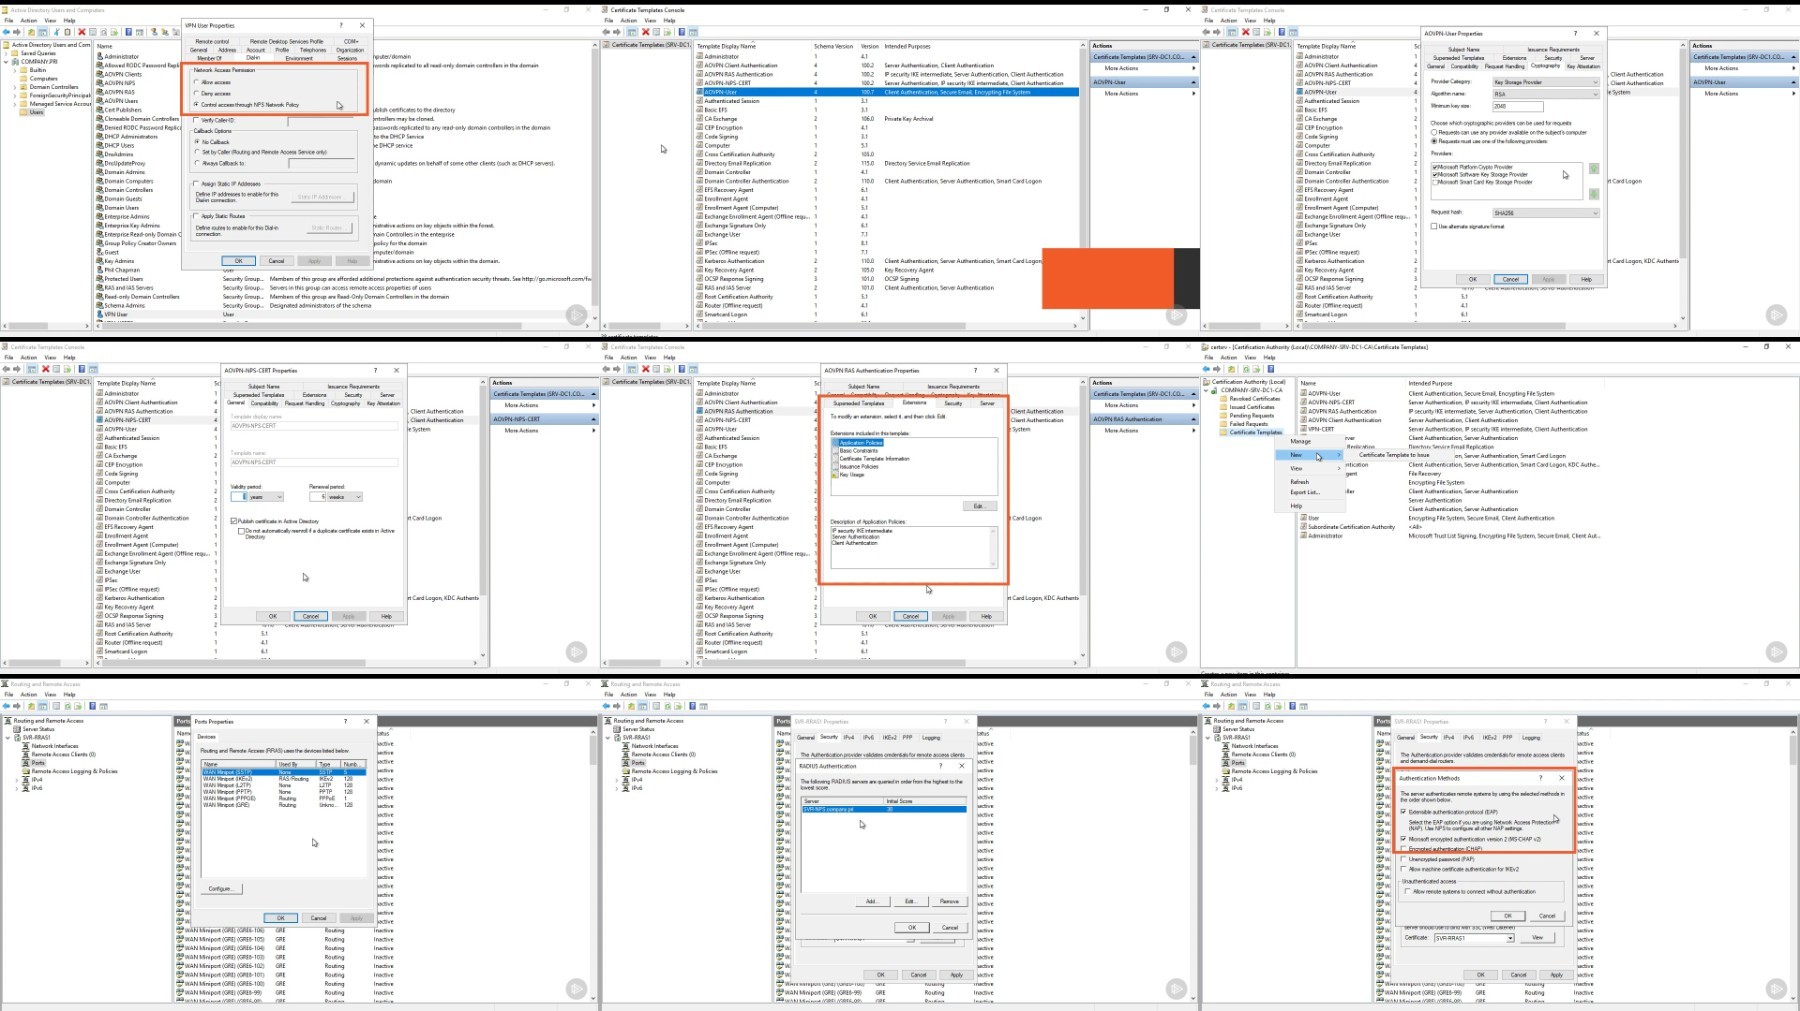Check Apply Static Routes in VPN User Properties
Viewport: 1800px width, 1011px height.
(196, 216)
